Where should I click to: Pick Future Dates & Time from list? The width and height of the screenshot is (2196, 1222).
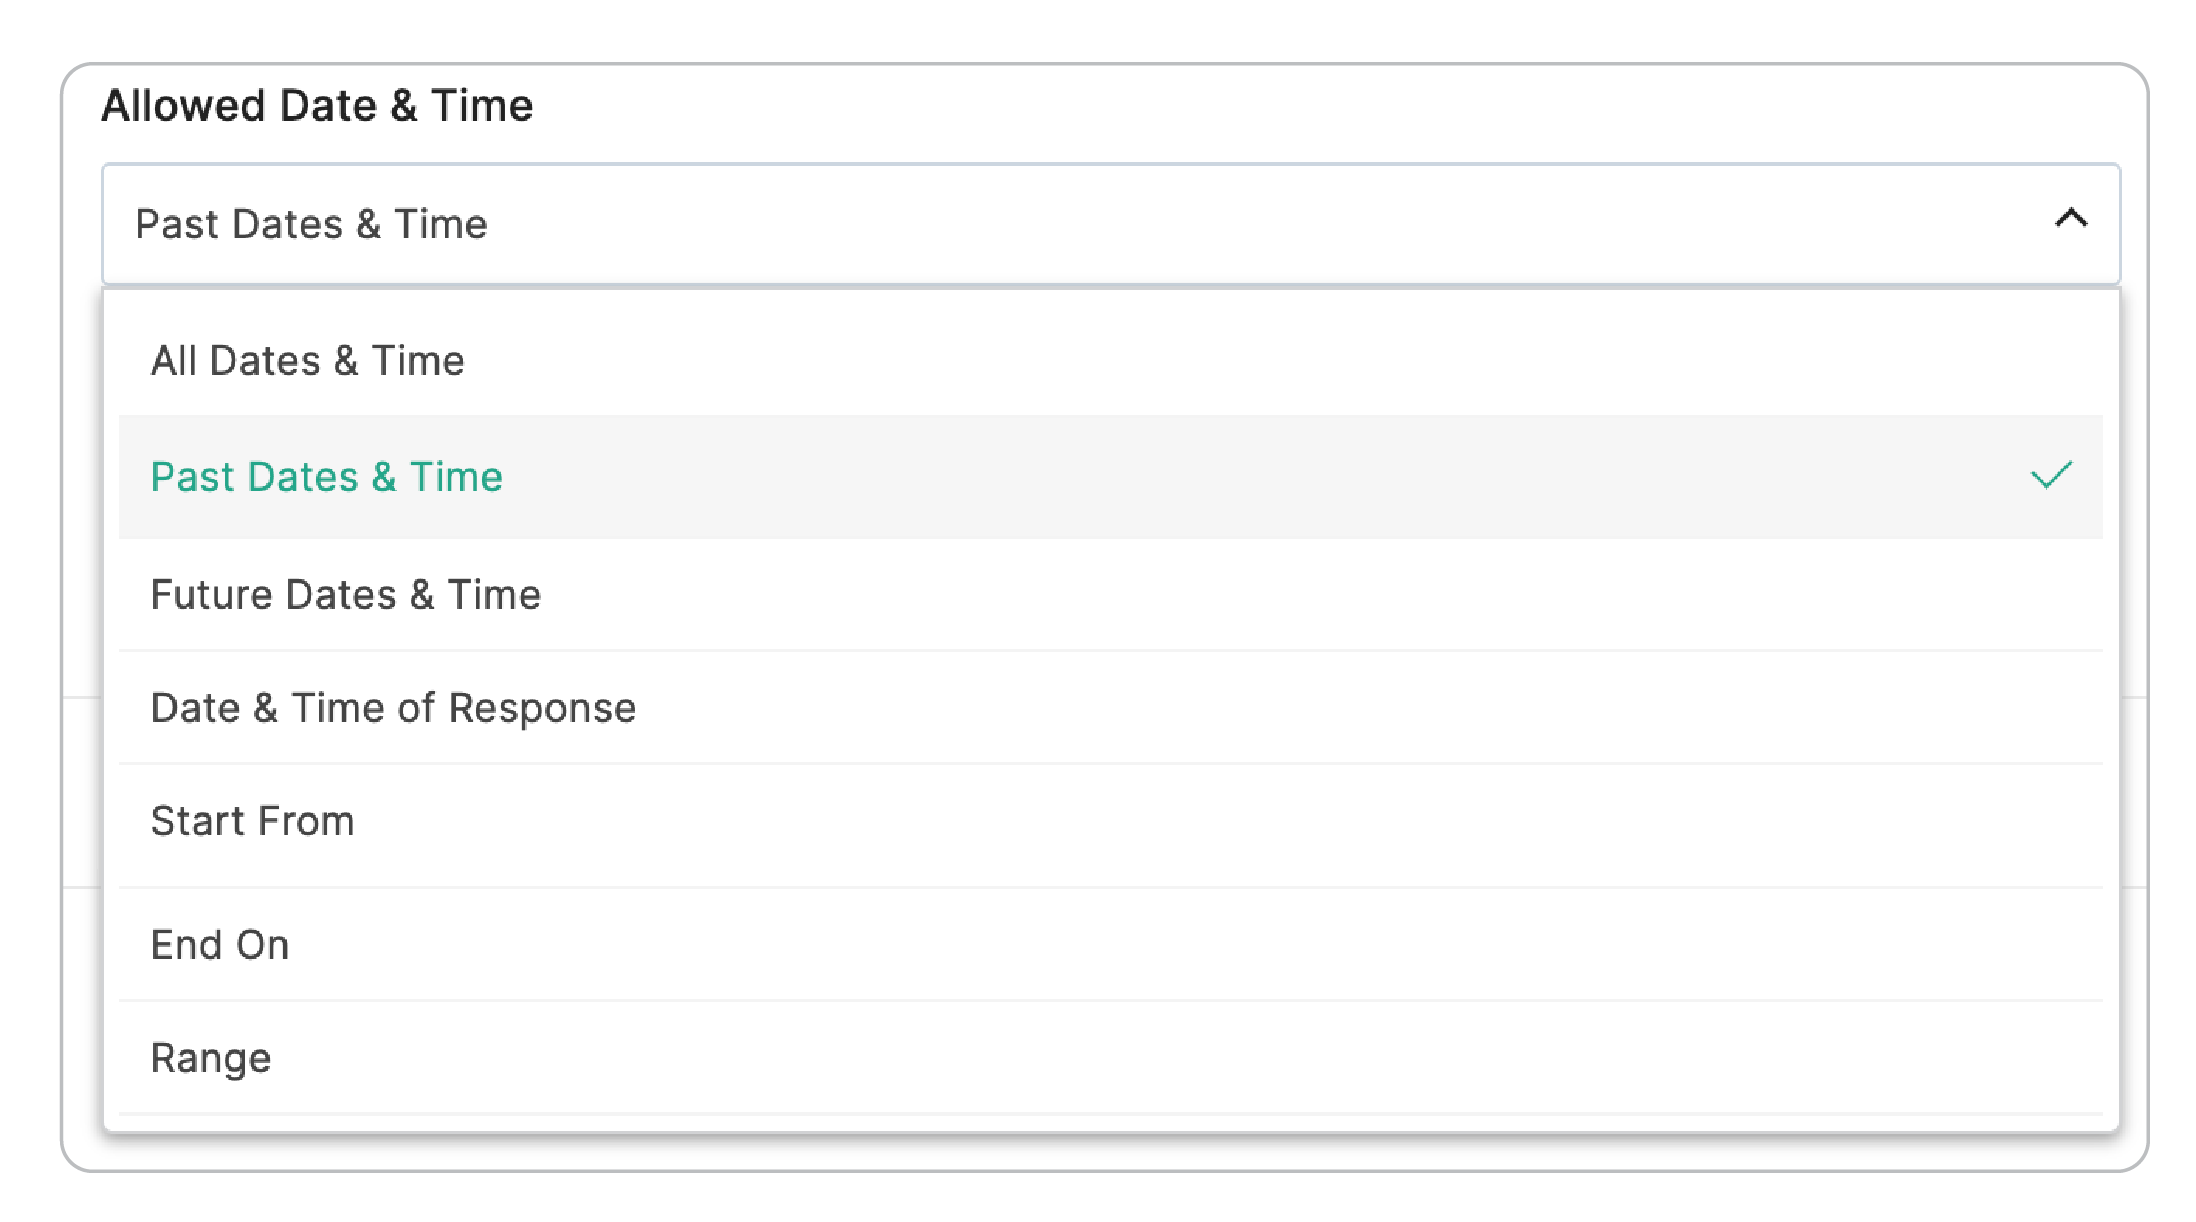tap(345, 595)
